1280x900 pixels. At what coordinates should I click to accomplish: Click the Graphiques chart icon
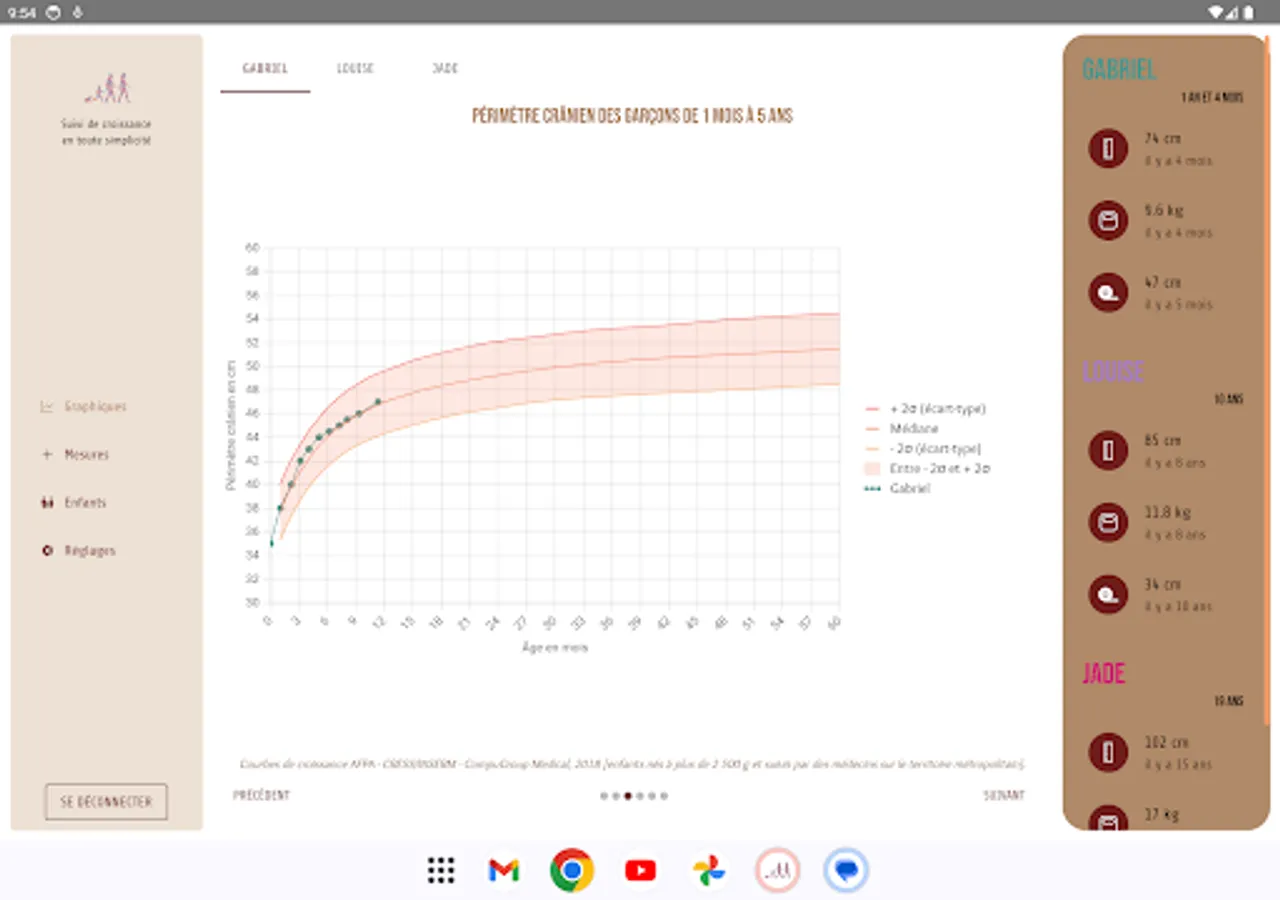pos(46,407)
